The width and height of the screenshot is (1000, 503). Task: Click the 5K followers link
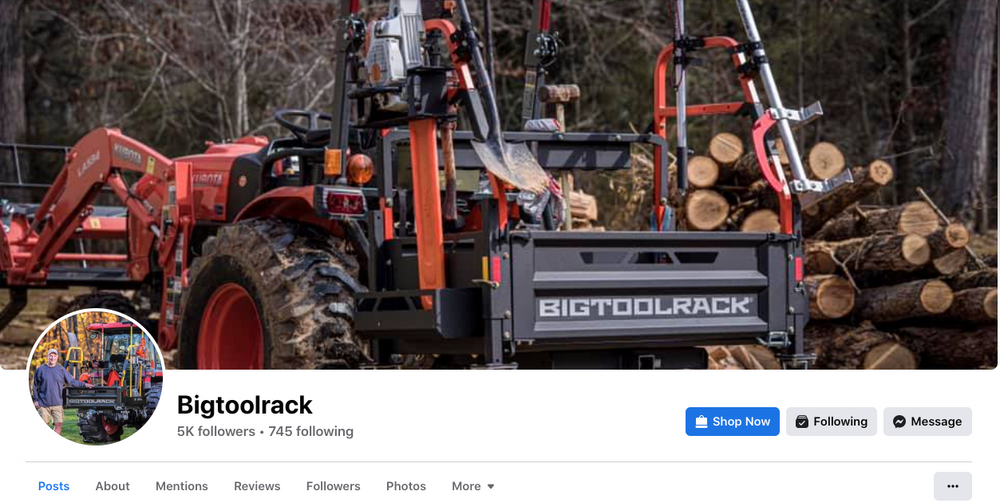pyautogui.click(x=216, y=432)
